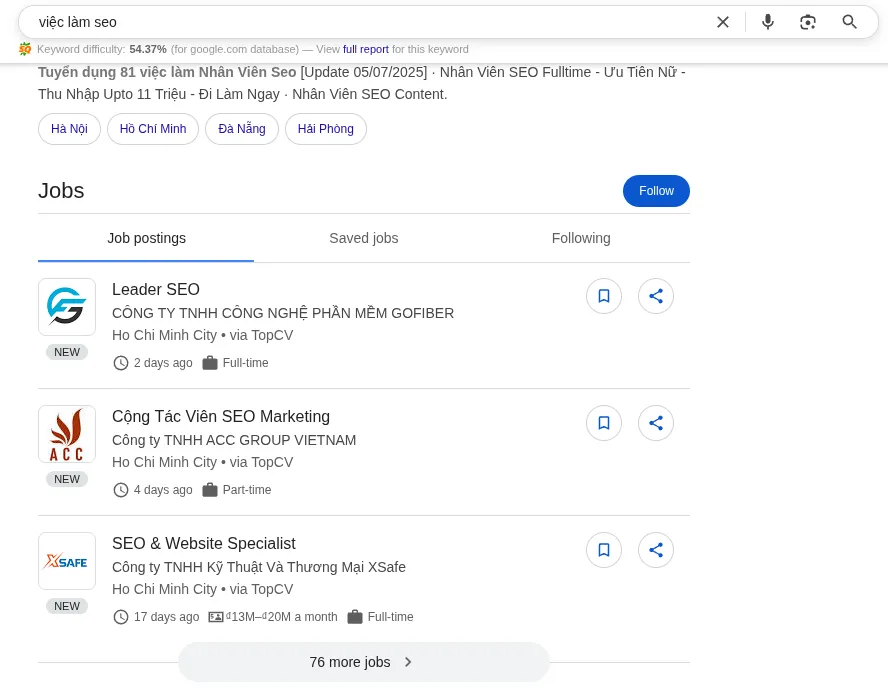Open the Following tab

click(x=581, y=238)
